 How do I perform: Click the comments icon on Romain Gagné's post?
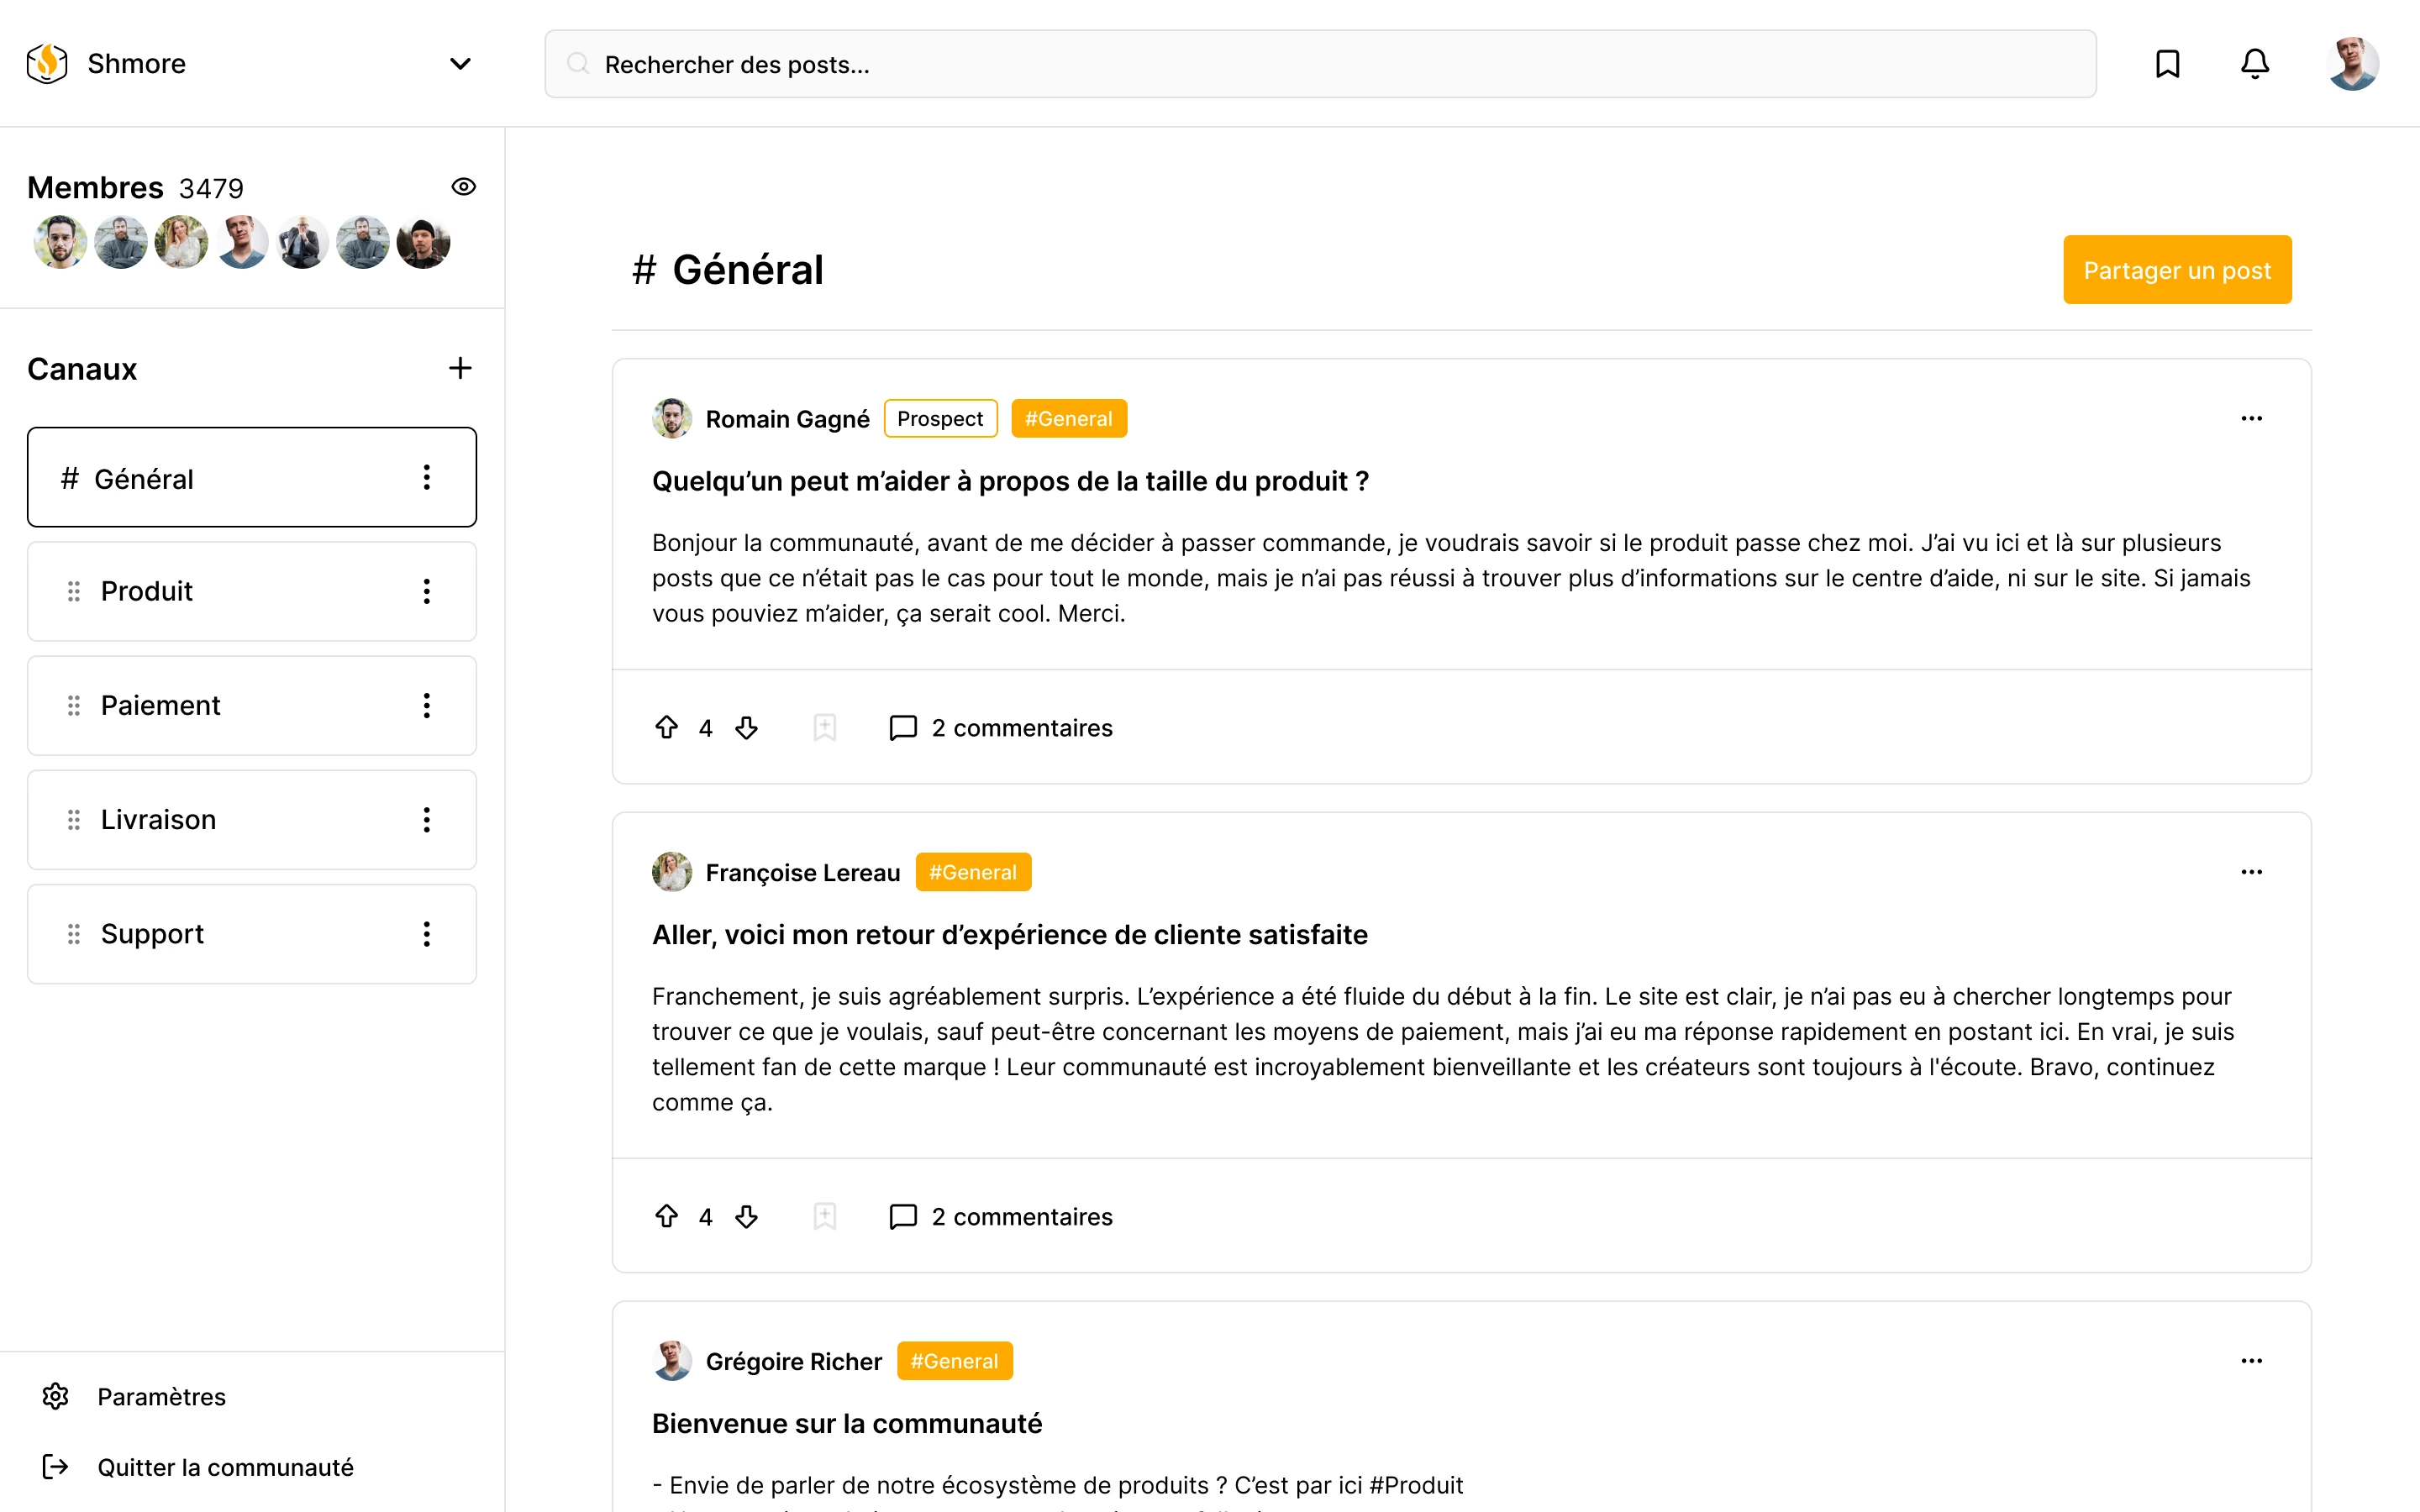coord(902,727)
